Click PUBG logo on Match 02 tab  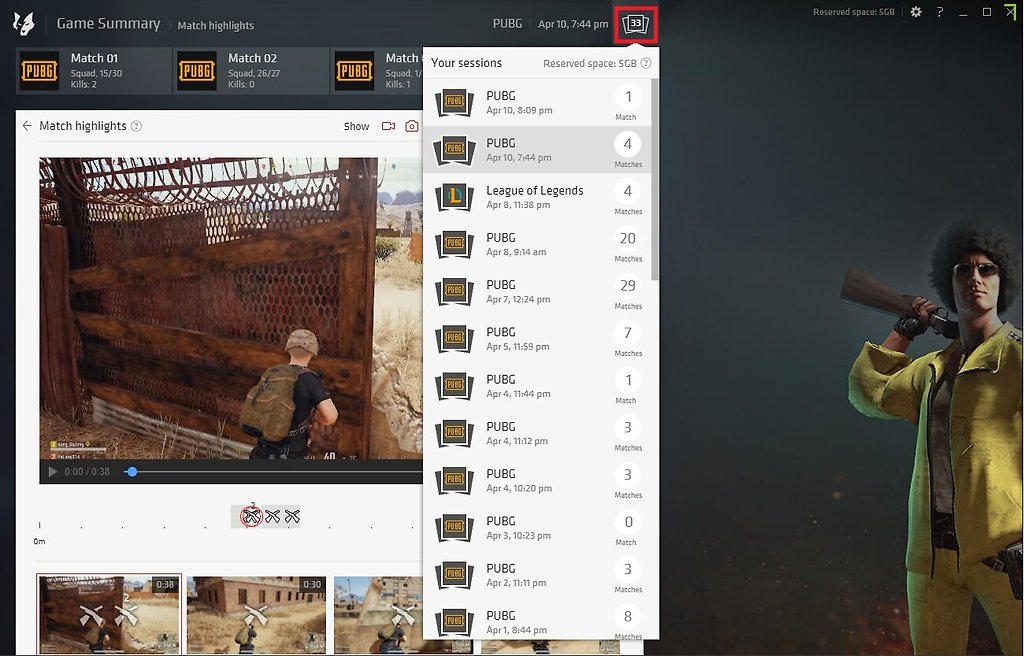[x=197, y=71]
